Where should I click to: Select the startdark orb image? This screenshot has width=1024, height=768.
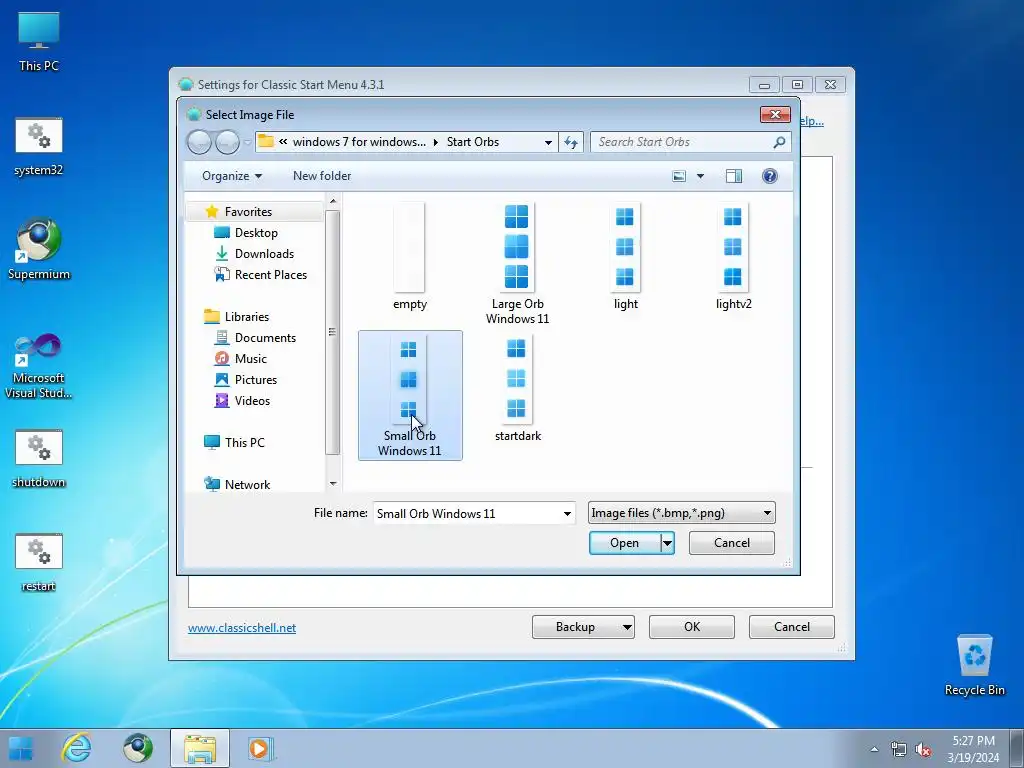tap(517, 388)
